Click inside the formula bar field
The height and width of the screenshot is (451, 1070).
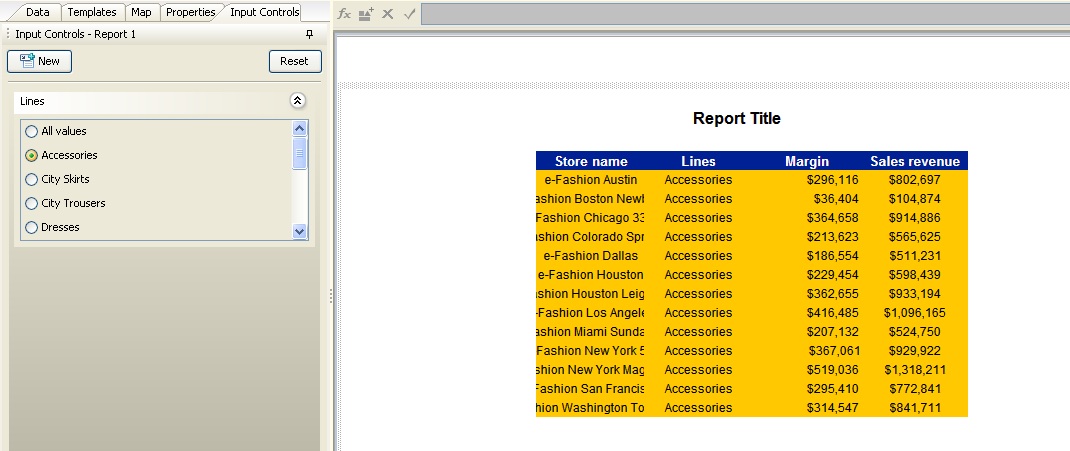pos(745,14)
